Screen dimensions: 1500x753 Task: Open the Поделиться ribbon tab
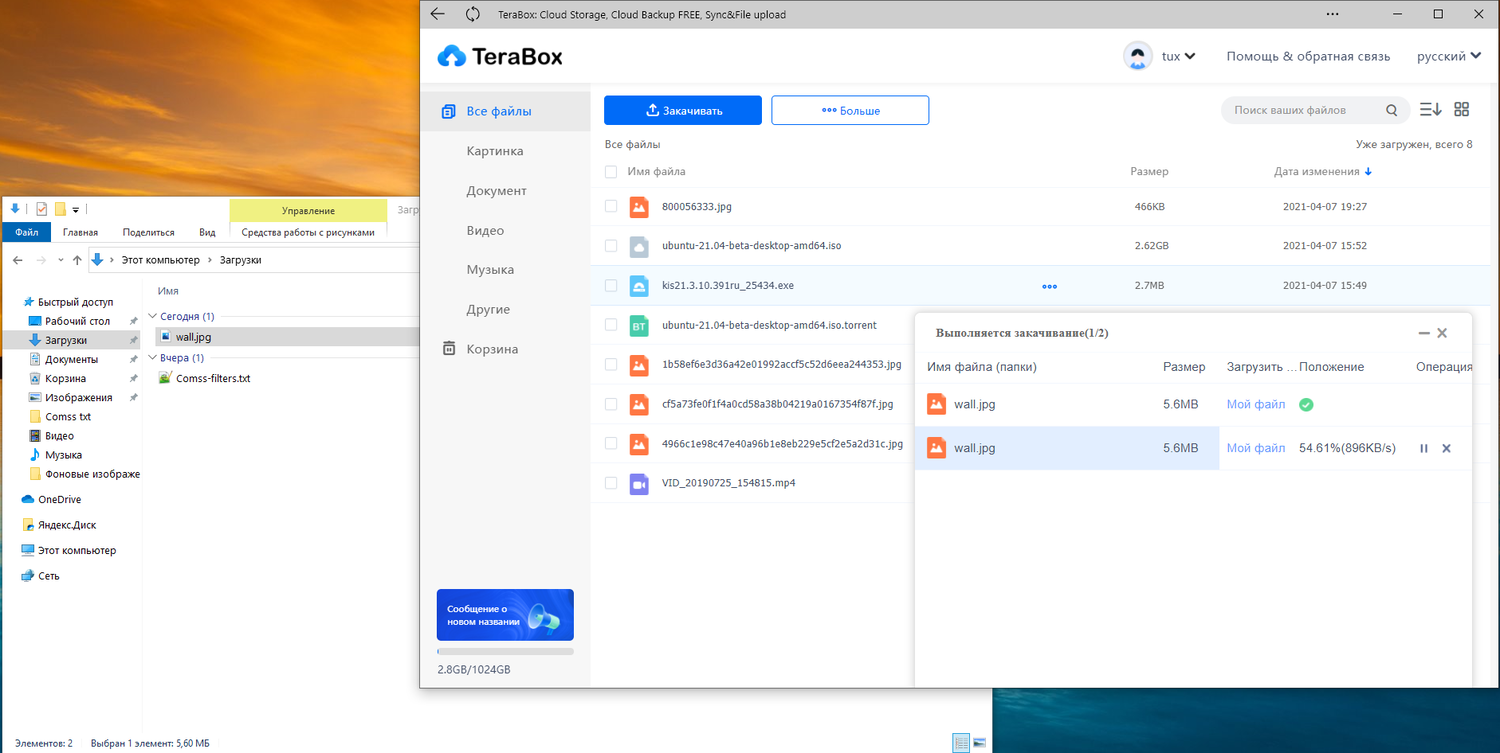[148, 232]
